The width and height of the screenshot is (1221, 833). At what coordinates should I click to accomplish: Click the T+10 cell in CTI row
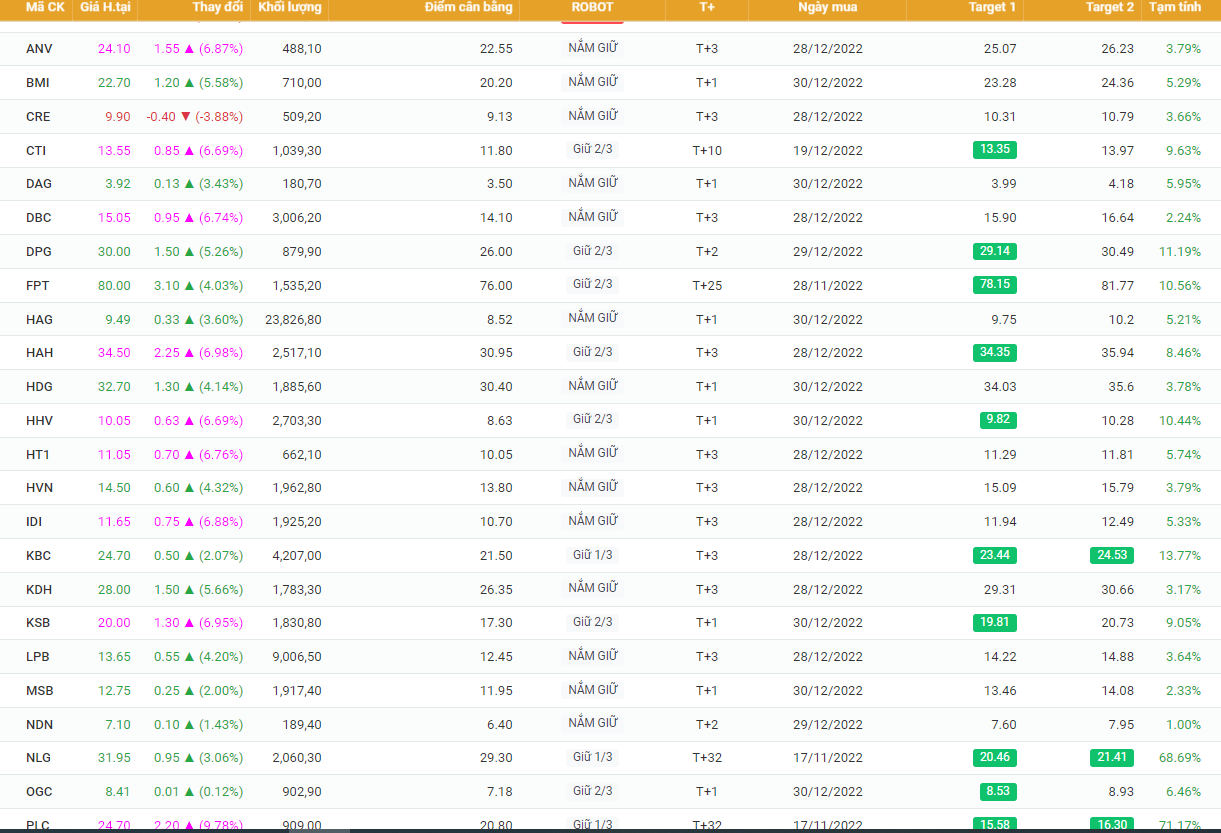tap(707, 151)
